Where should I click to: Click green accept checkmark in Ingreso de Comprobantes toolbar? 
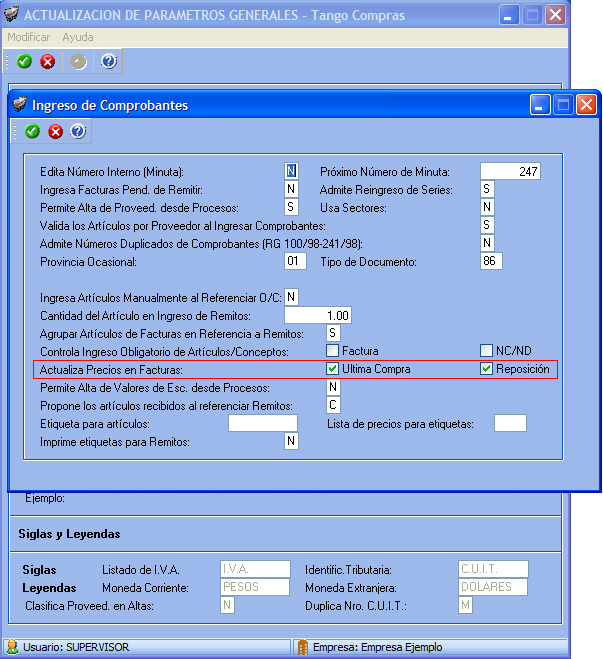click(32, 131)
